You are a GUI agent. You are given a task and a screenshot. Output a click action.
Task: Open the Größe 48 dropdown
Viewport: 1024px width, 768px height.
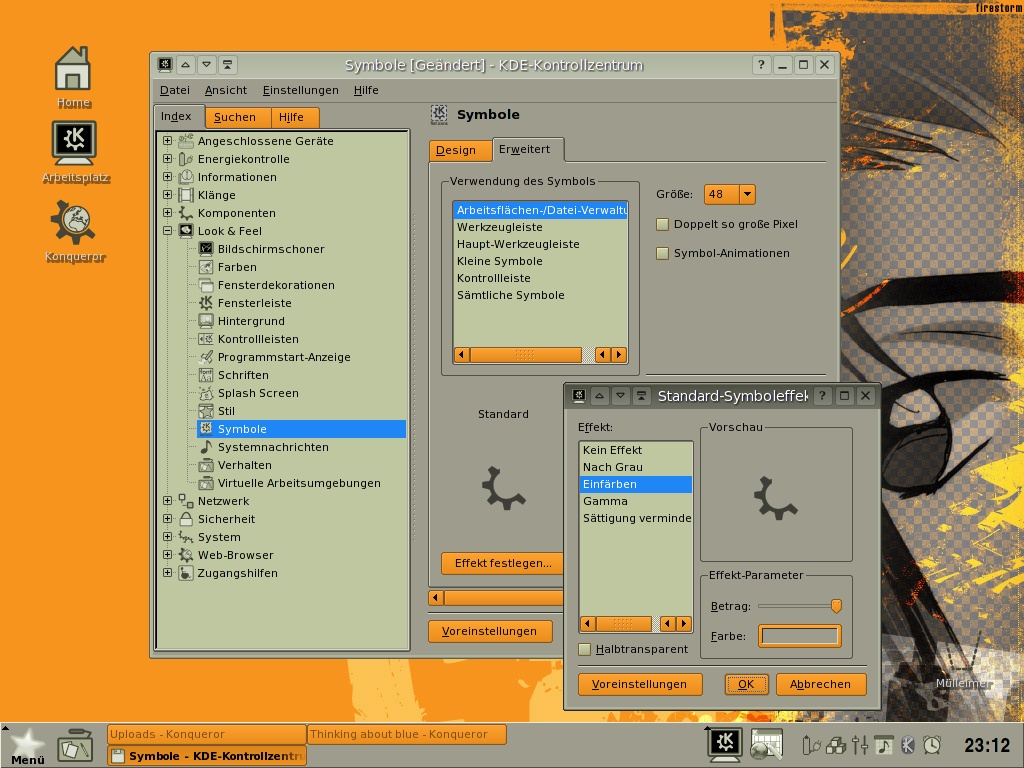coord(729,194)
